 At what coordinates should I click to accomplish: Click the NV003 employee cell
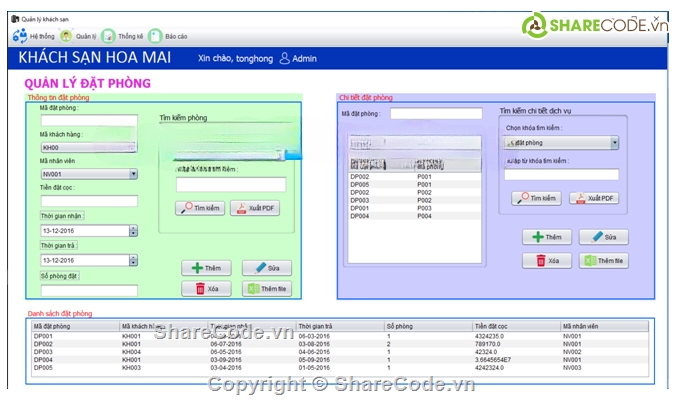[605, 368]
